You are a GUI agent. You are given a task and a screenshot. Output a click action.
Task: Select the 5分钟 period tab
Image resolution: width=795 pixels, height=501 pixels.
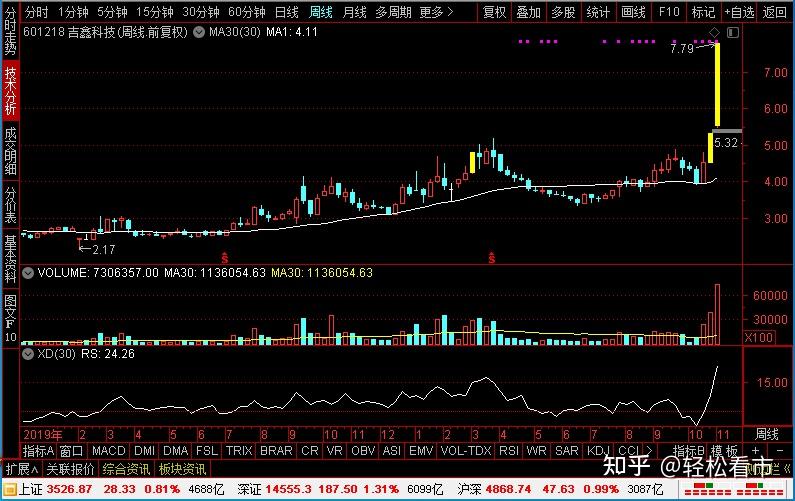[x=112, y=12]
